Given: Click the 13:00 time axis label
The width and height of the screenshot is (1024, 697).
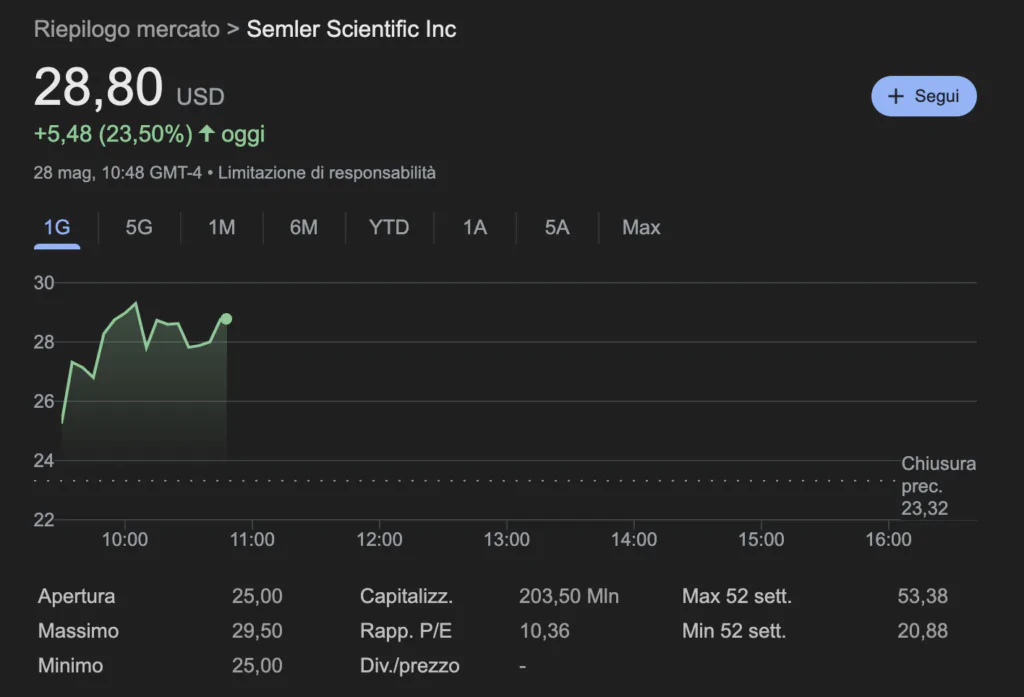Looking at the screenshot, I should 506,540.
